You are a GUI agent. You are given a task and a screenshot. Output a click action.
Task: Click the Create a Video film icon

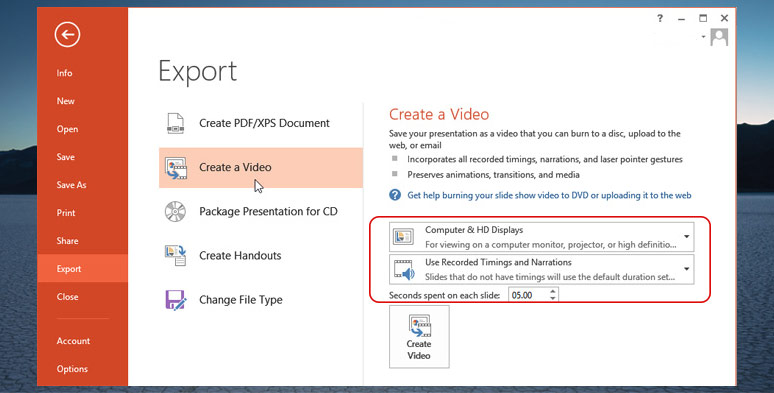coord(176,168)
